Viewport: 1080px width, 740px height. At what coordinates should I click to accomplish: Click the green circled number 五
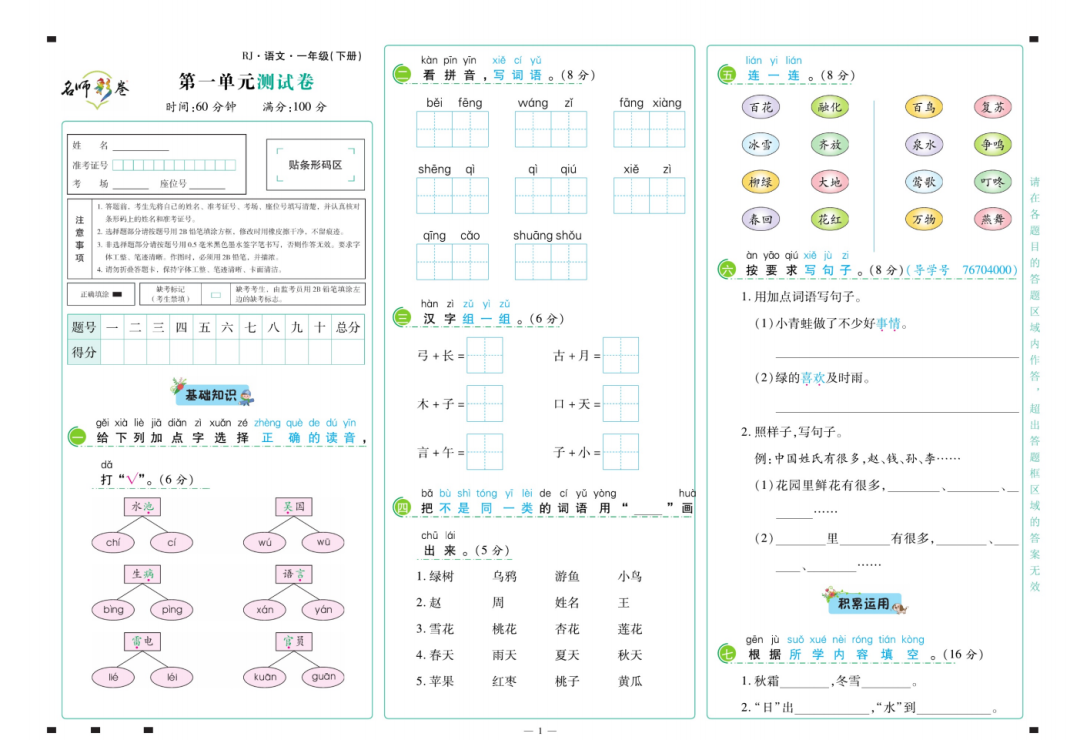tap(727, 74)
